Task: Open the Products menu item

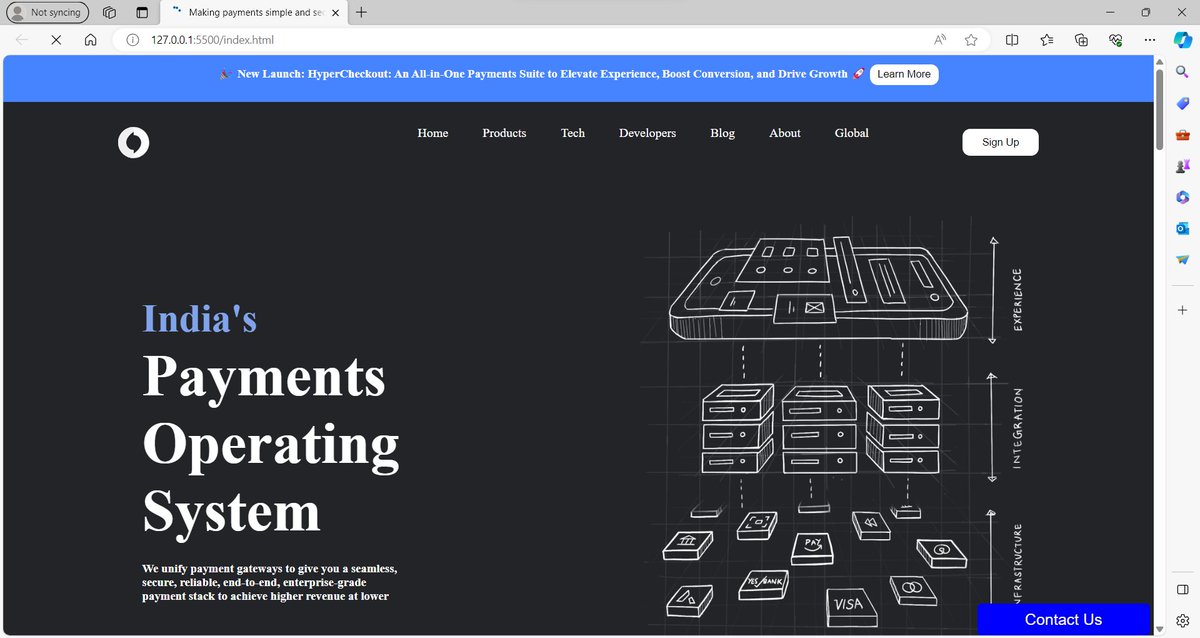Action: coord(504,133)
